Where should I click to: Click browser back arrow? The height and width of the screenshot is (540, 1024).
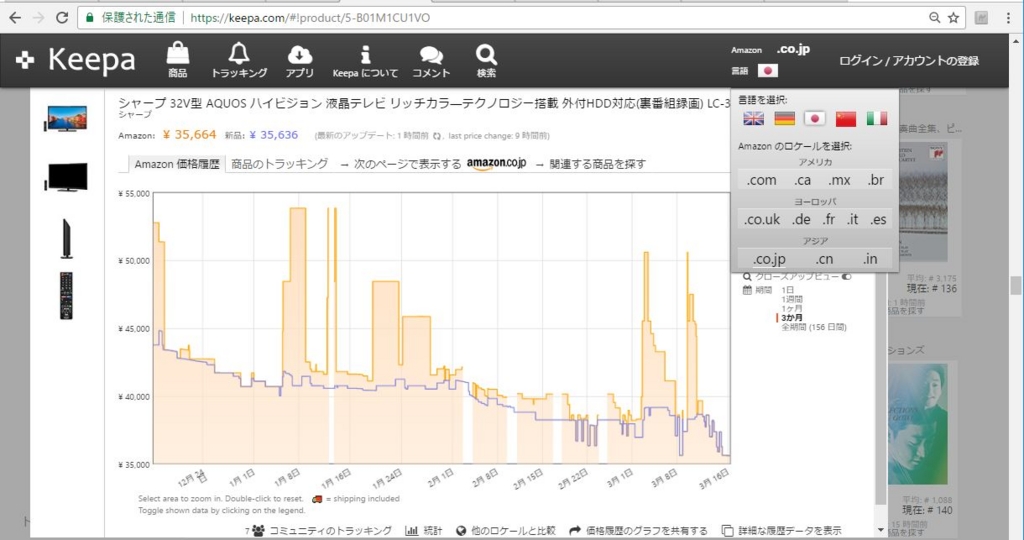[15, 18]
